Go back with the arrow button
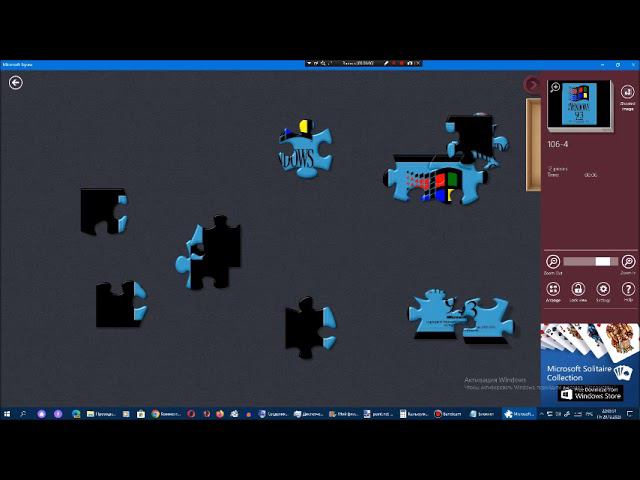The image size is (640, 480). coord(16,83)
